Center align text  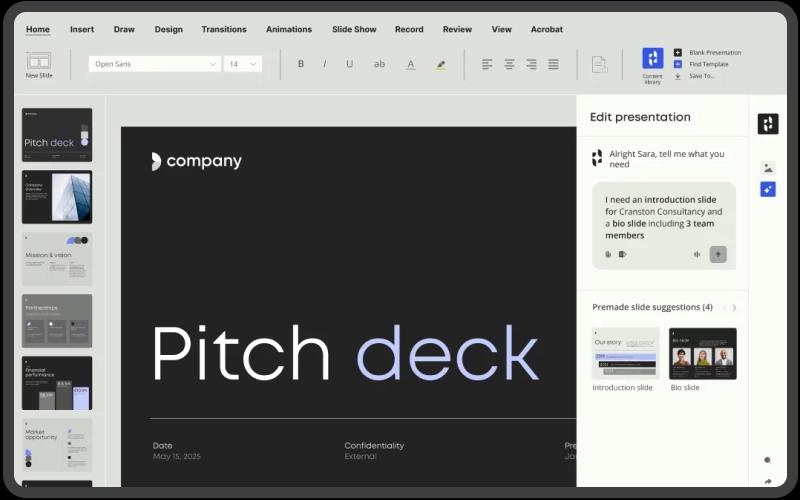(509, 64)
